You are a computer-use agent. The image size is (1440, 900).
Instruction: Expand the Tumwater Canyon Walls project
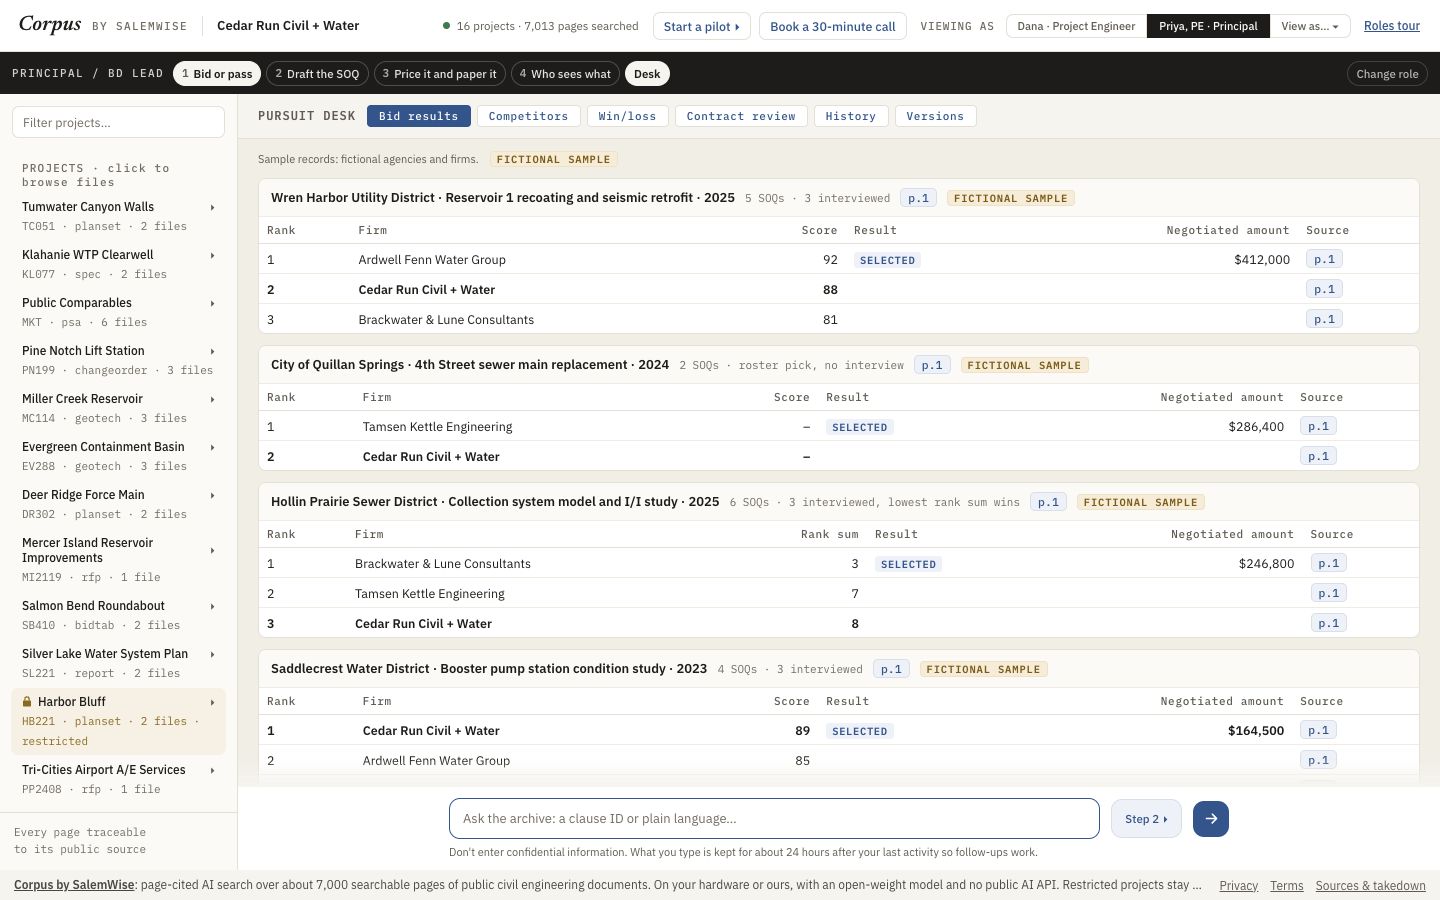[212, 207]
